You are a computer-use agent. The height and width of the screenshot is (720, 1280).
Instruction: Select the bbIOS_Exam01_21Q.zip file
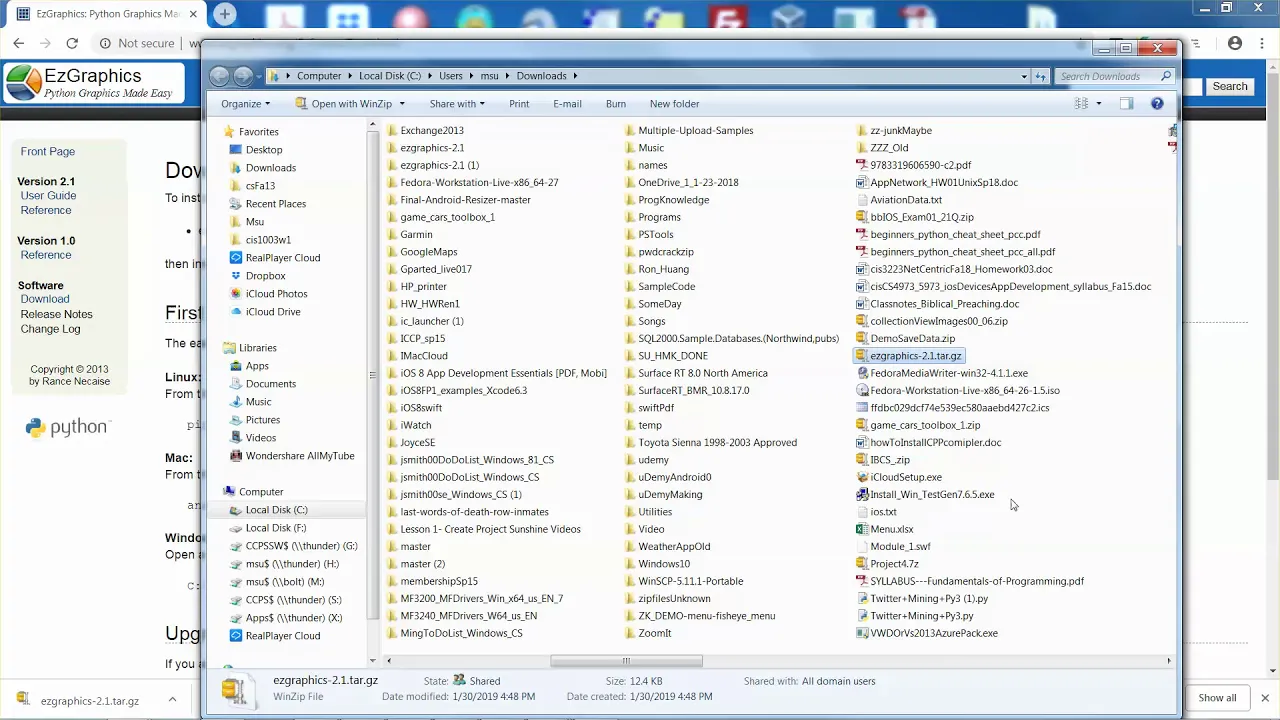pyautogui.click(x=921, y=217)
